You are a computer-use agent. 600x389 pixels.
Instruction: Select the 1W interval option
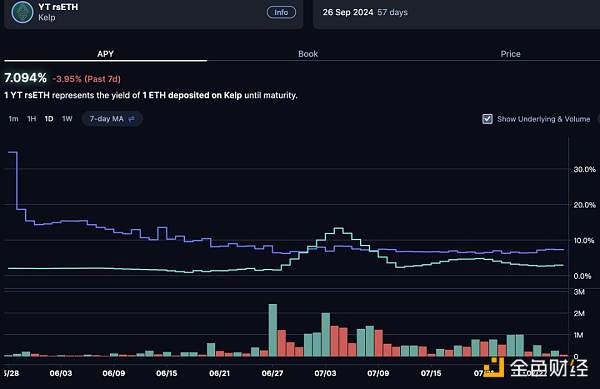(67, 119)
